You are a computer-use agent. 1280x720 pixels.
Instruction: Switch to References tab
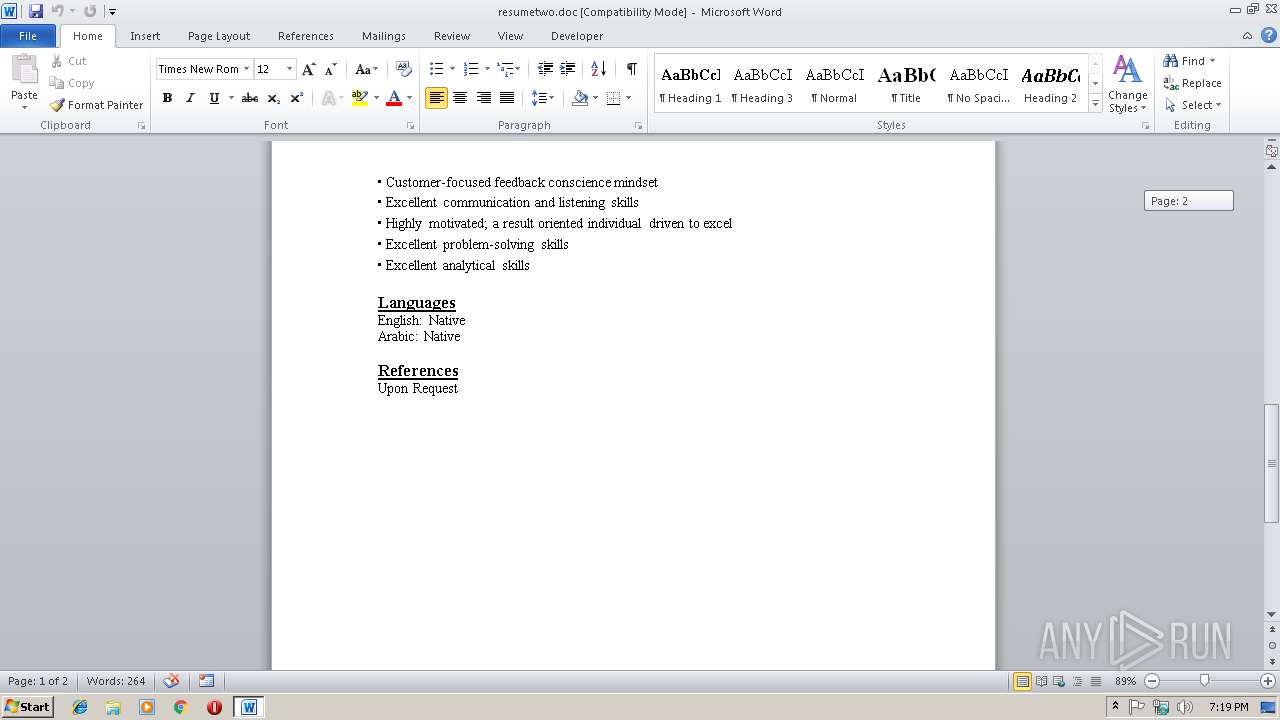[306, 36]
